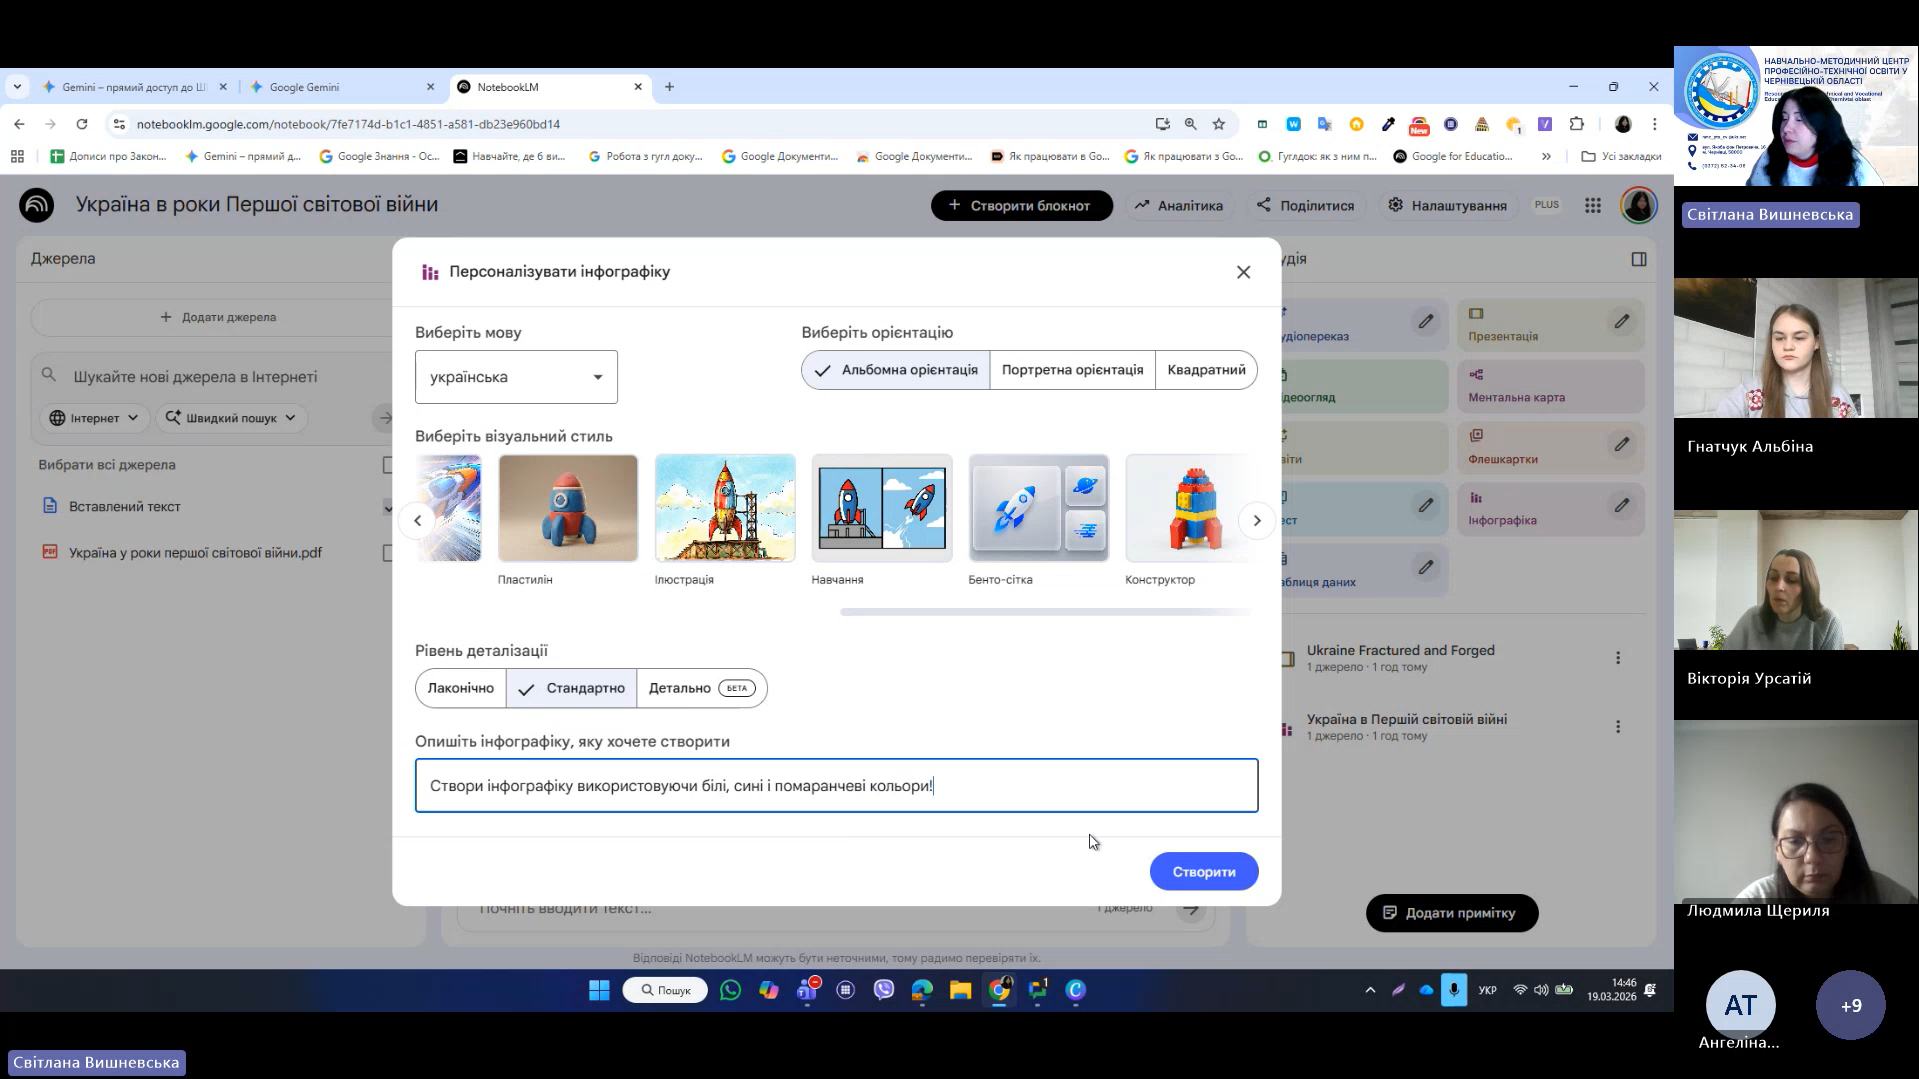Click the NotebookLM logo icon
Viewport: 1919px width, 1079px height.
[x=37, y=205]
